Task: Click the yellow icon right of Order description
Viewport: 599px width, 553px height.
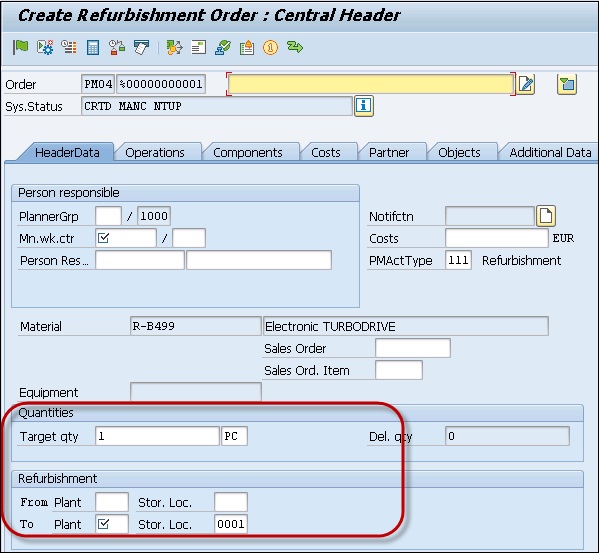Action: [567, 84]
